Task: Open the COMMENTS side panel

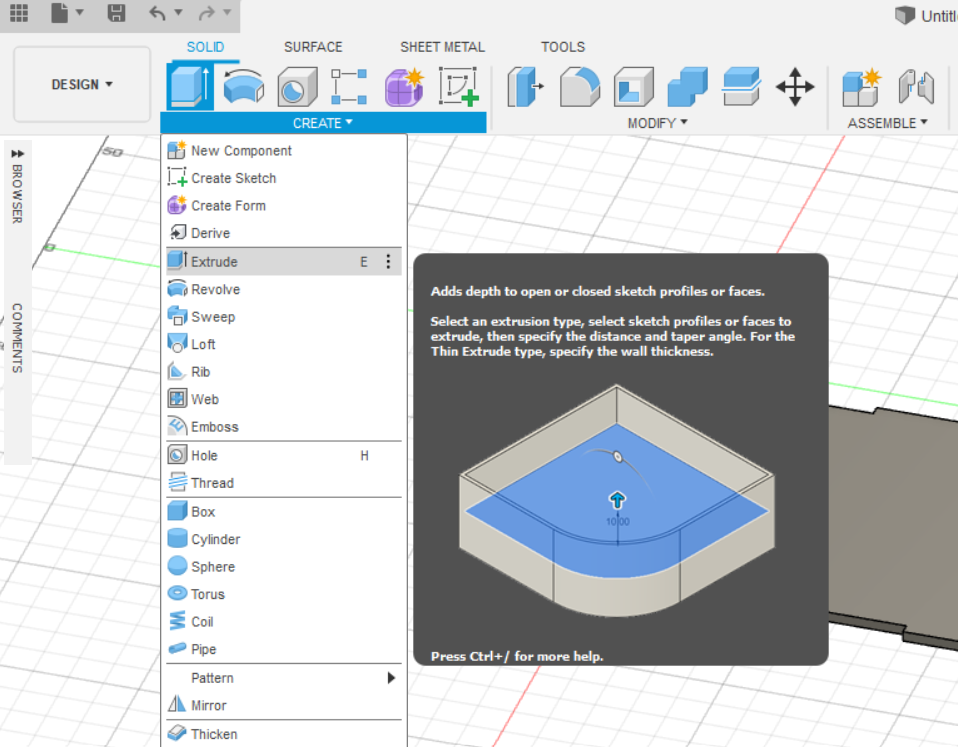Action: 17,338
